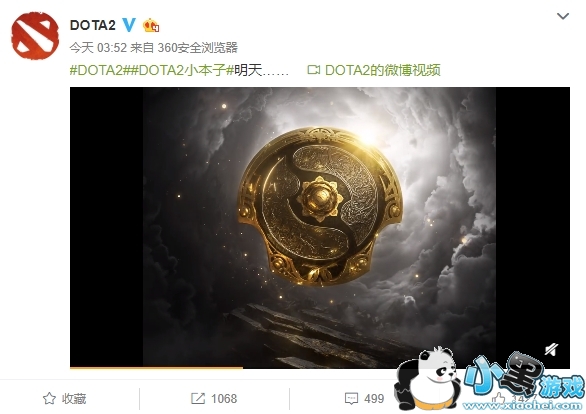Unmute the video with the speaker icon

(551, 350)
